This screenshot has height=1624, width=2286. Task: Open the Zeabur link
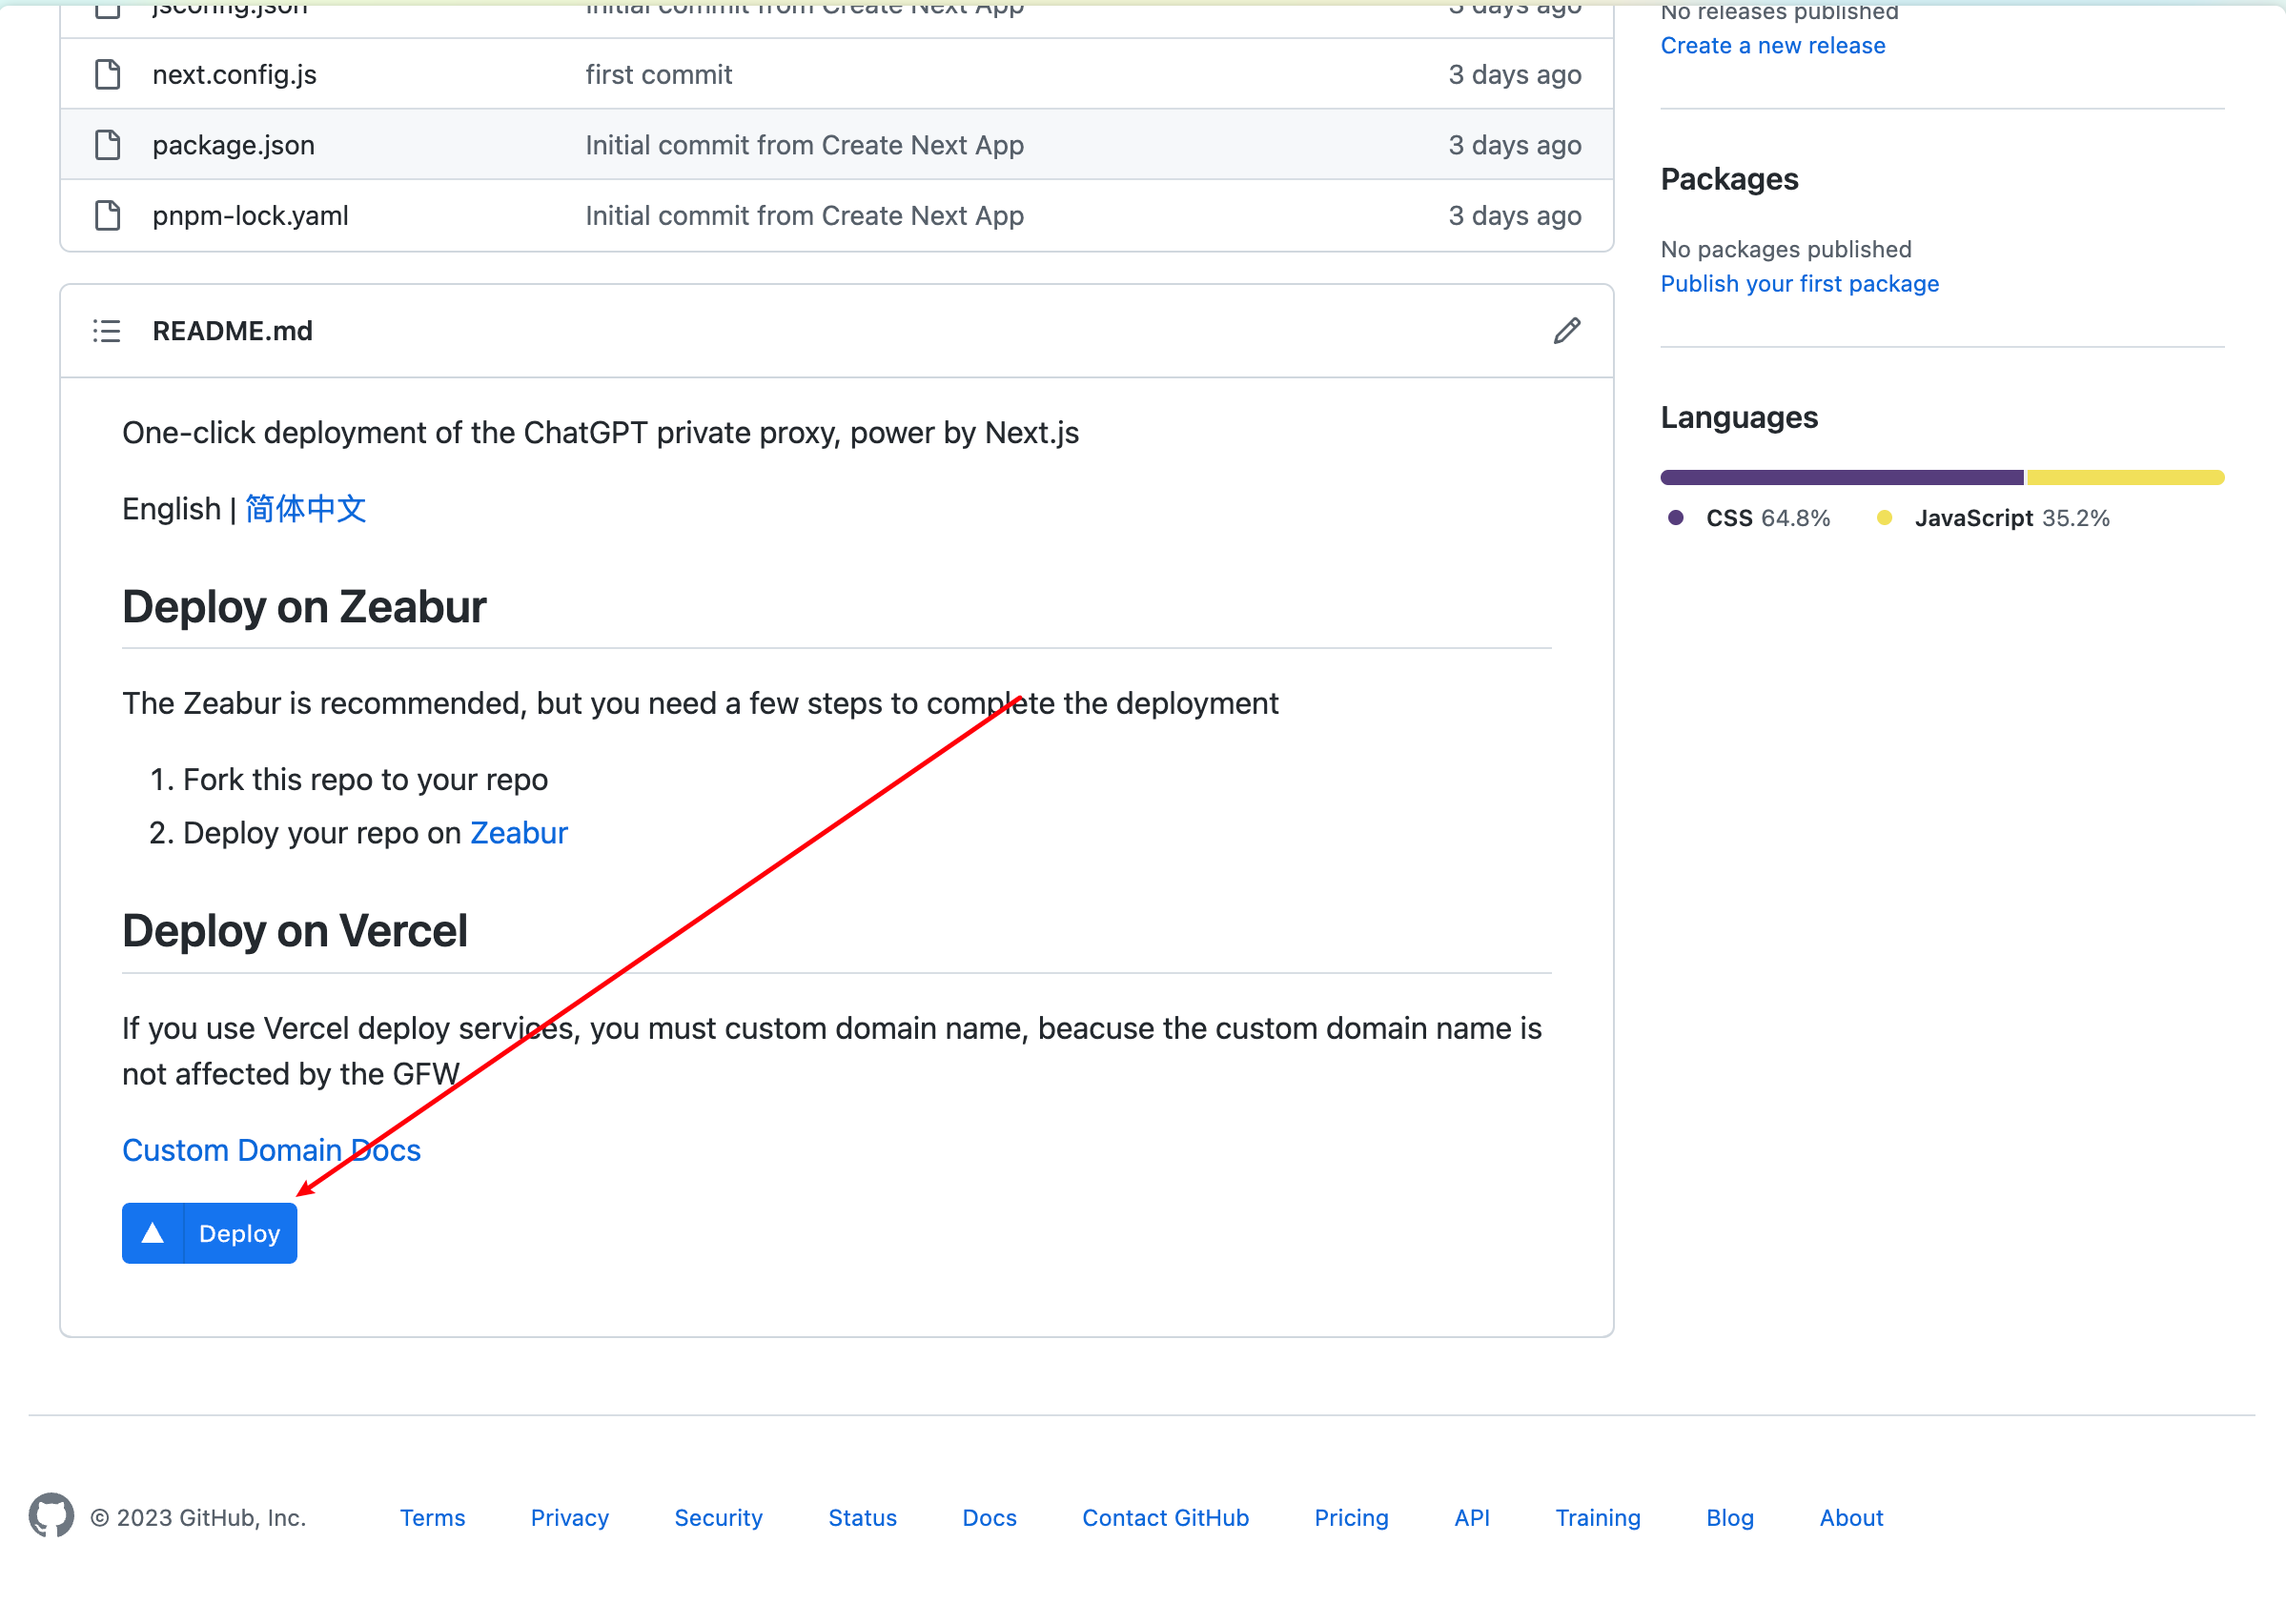tap(518, 833)
